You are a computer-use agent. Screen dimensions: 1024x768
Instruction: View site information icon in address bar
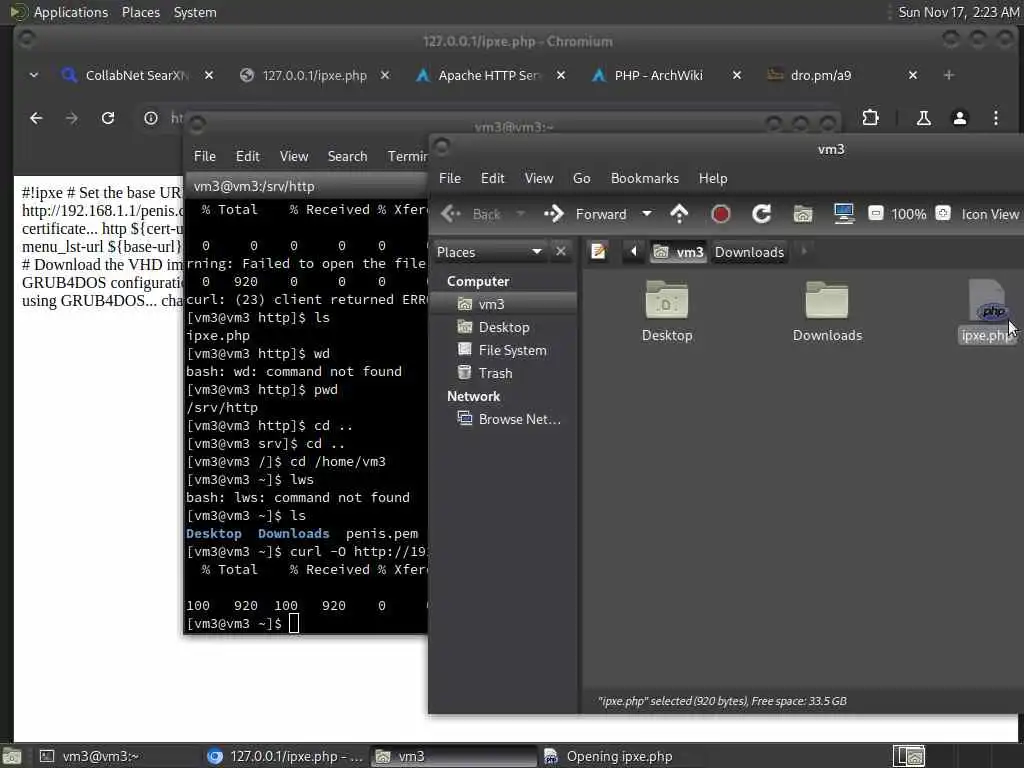click(x=151, y=118)
